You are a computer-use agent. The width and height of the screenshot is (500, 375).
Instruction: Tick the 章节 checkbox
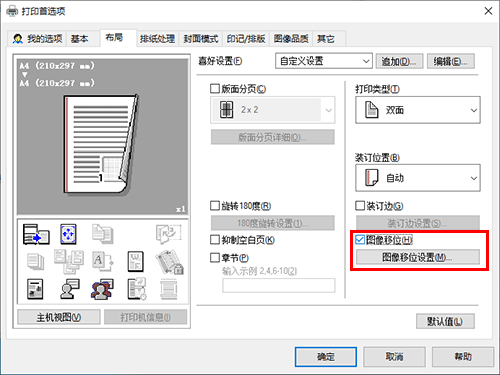point(215,257)
